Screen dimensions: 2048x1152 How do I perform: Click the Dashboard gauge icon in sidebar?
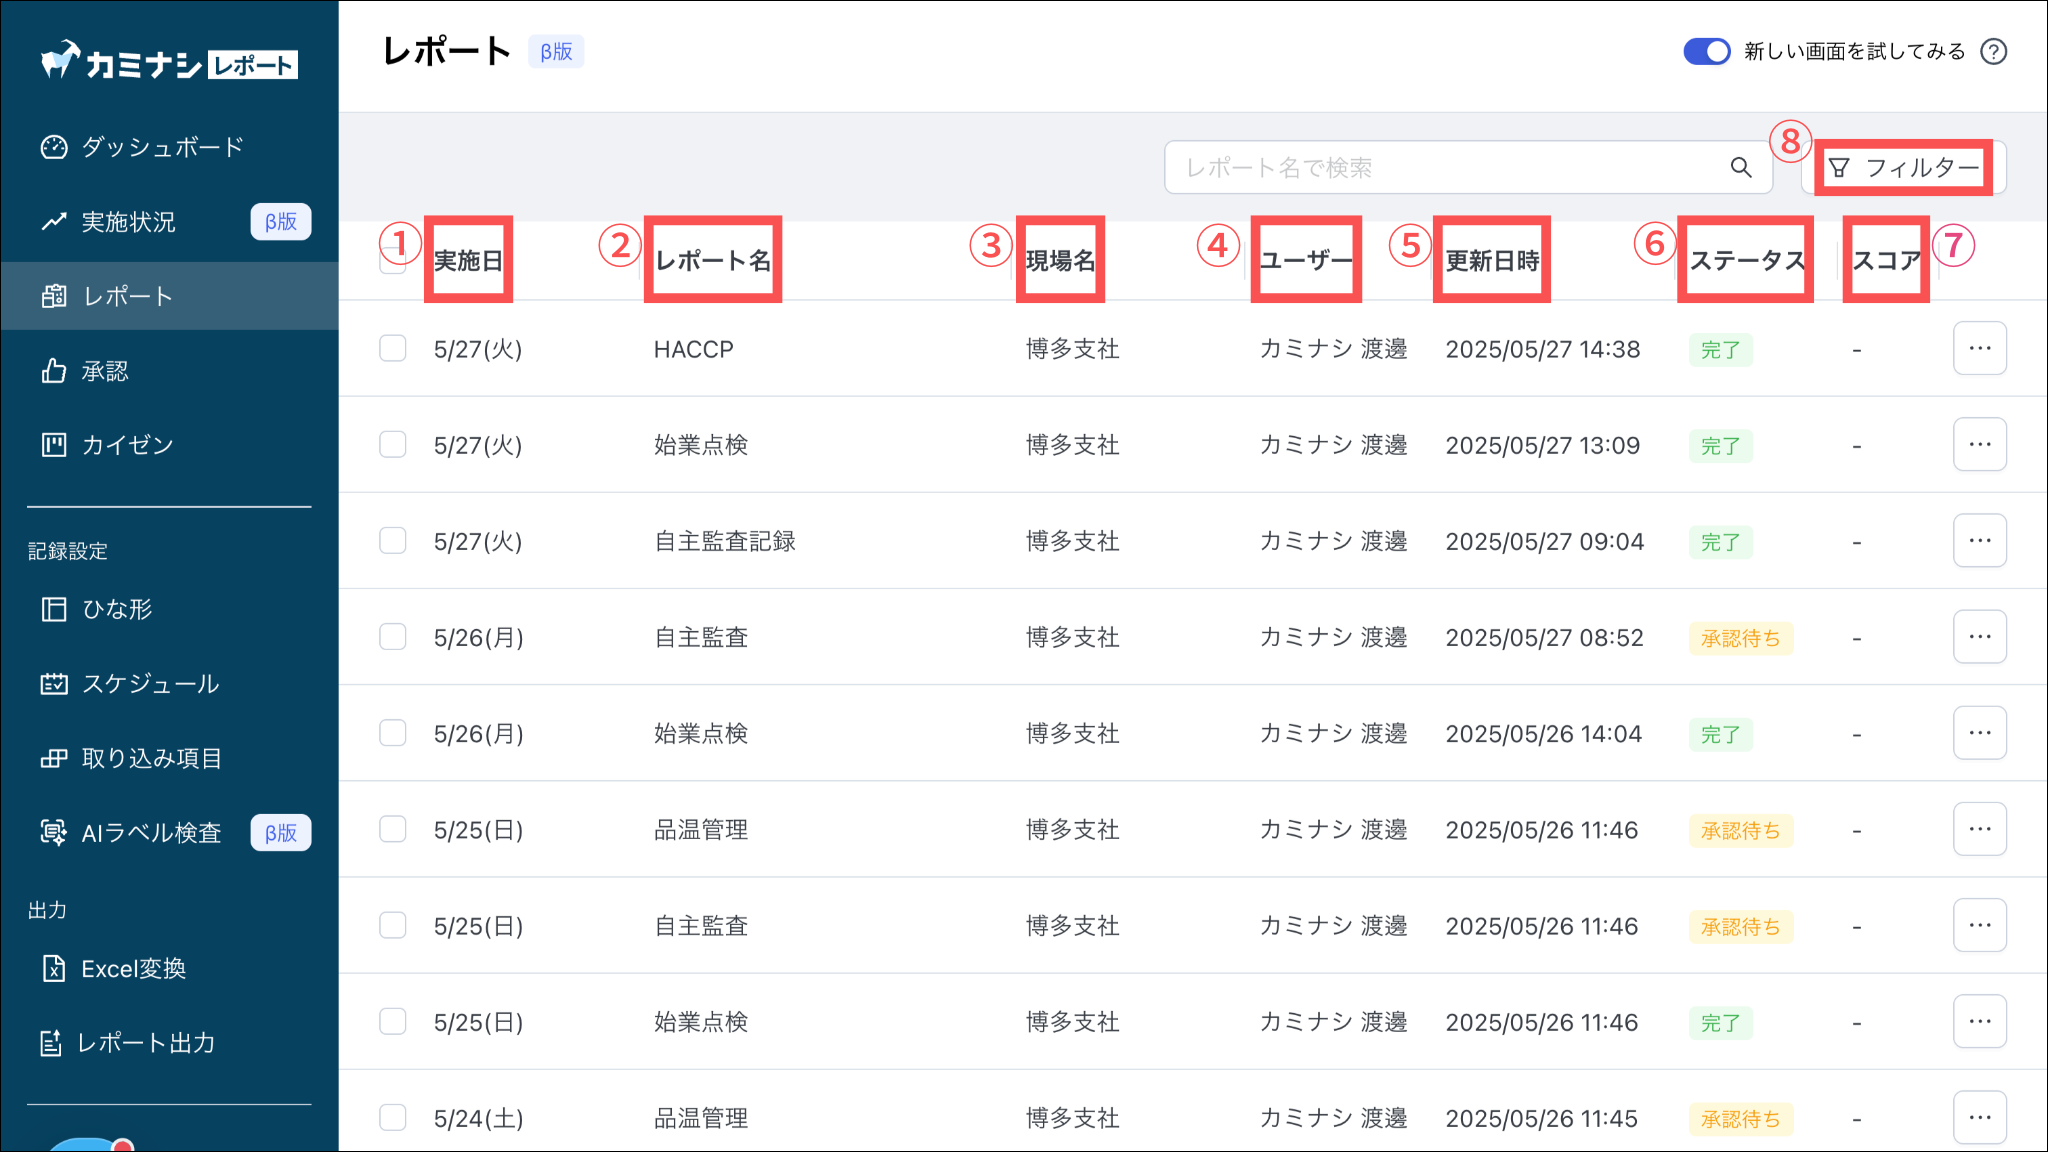point(53,147)
